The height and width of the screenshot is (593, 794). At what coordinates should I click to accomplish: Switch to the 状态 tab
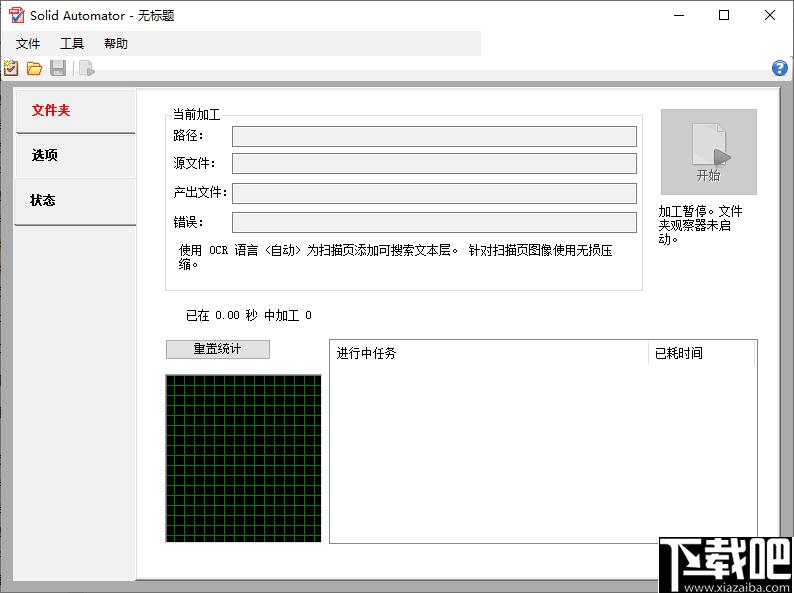coord(76,201)
